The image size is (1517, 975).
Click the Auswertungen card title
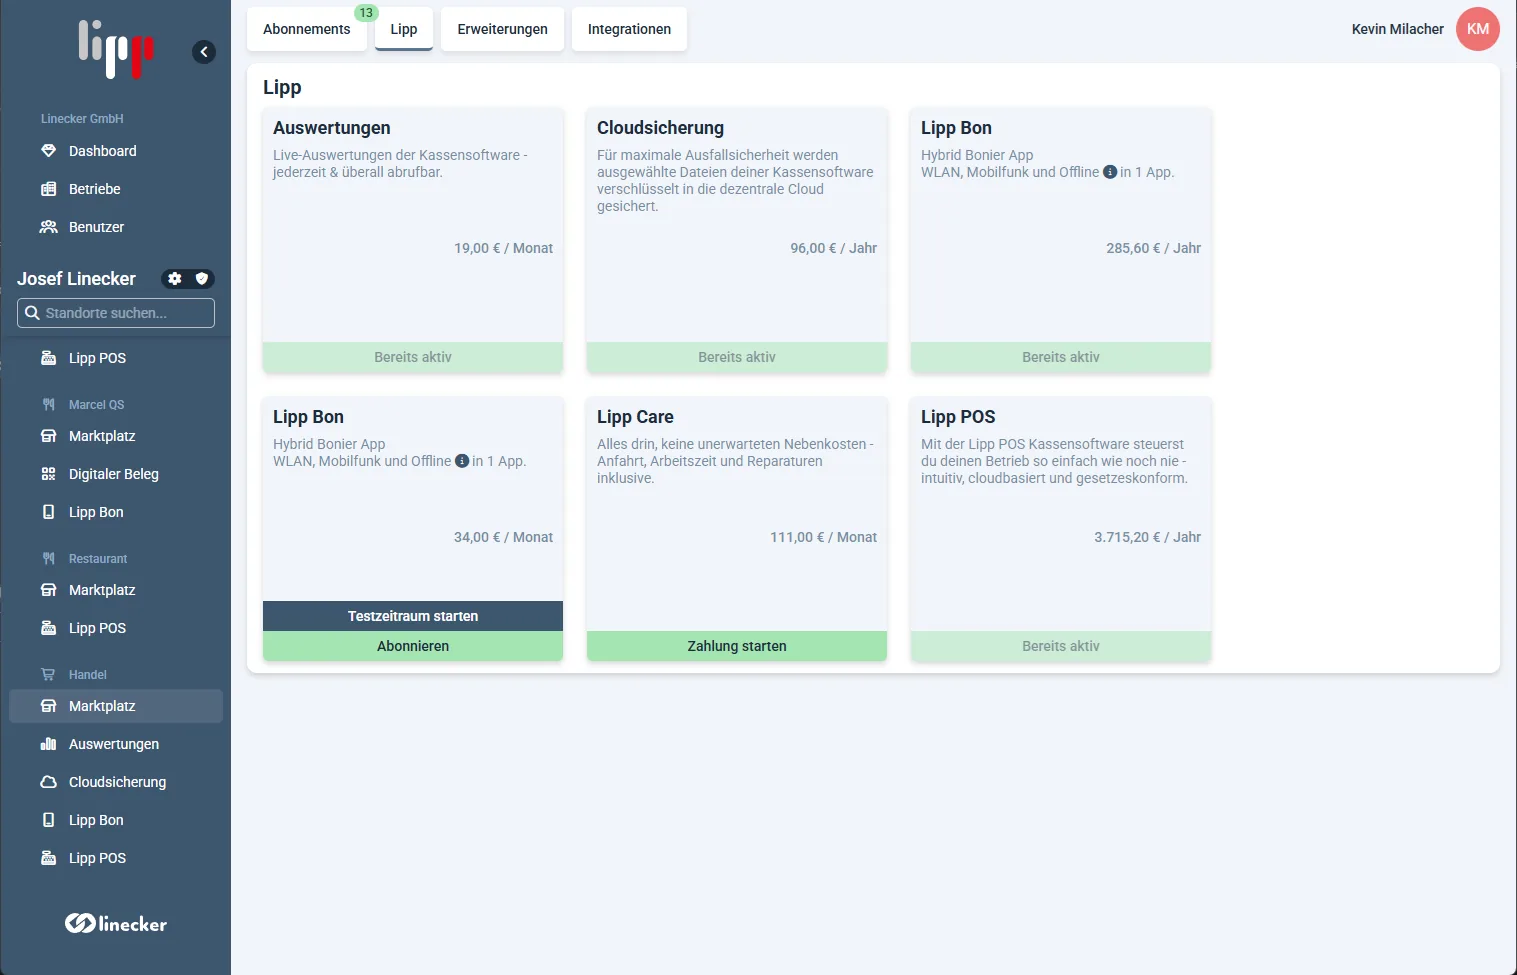tap(332, 128)
